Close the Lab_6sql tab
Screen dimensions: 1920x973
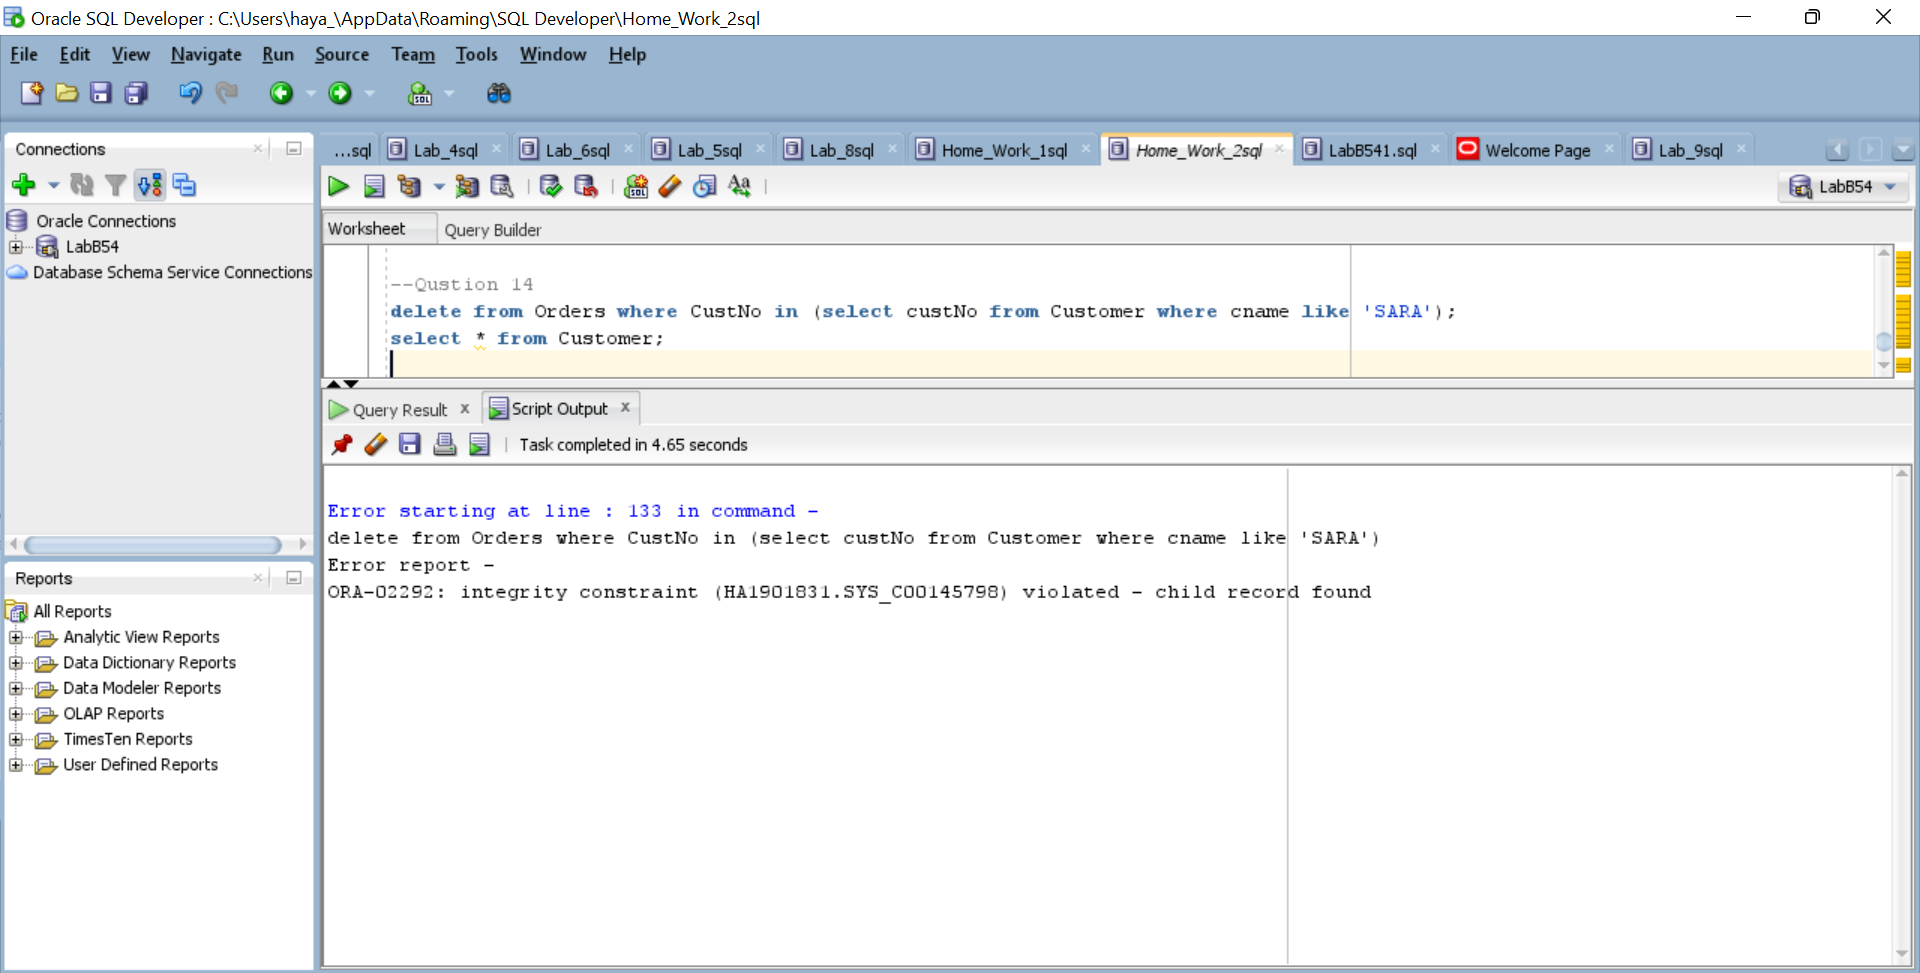[x=628, y=148]
